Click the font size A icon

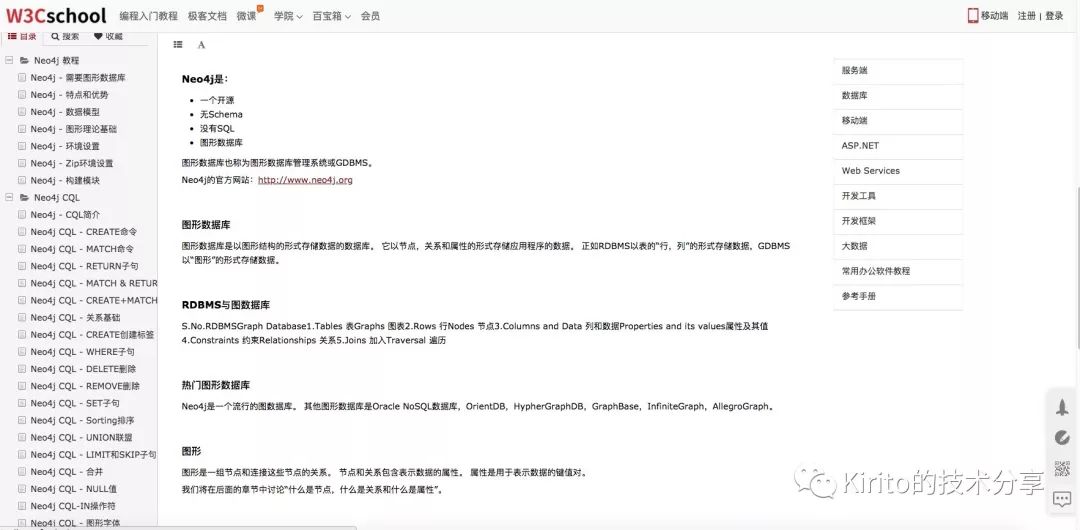[x=201, y=45]
